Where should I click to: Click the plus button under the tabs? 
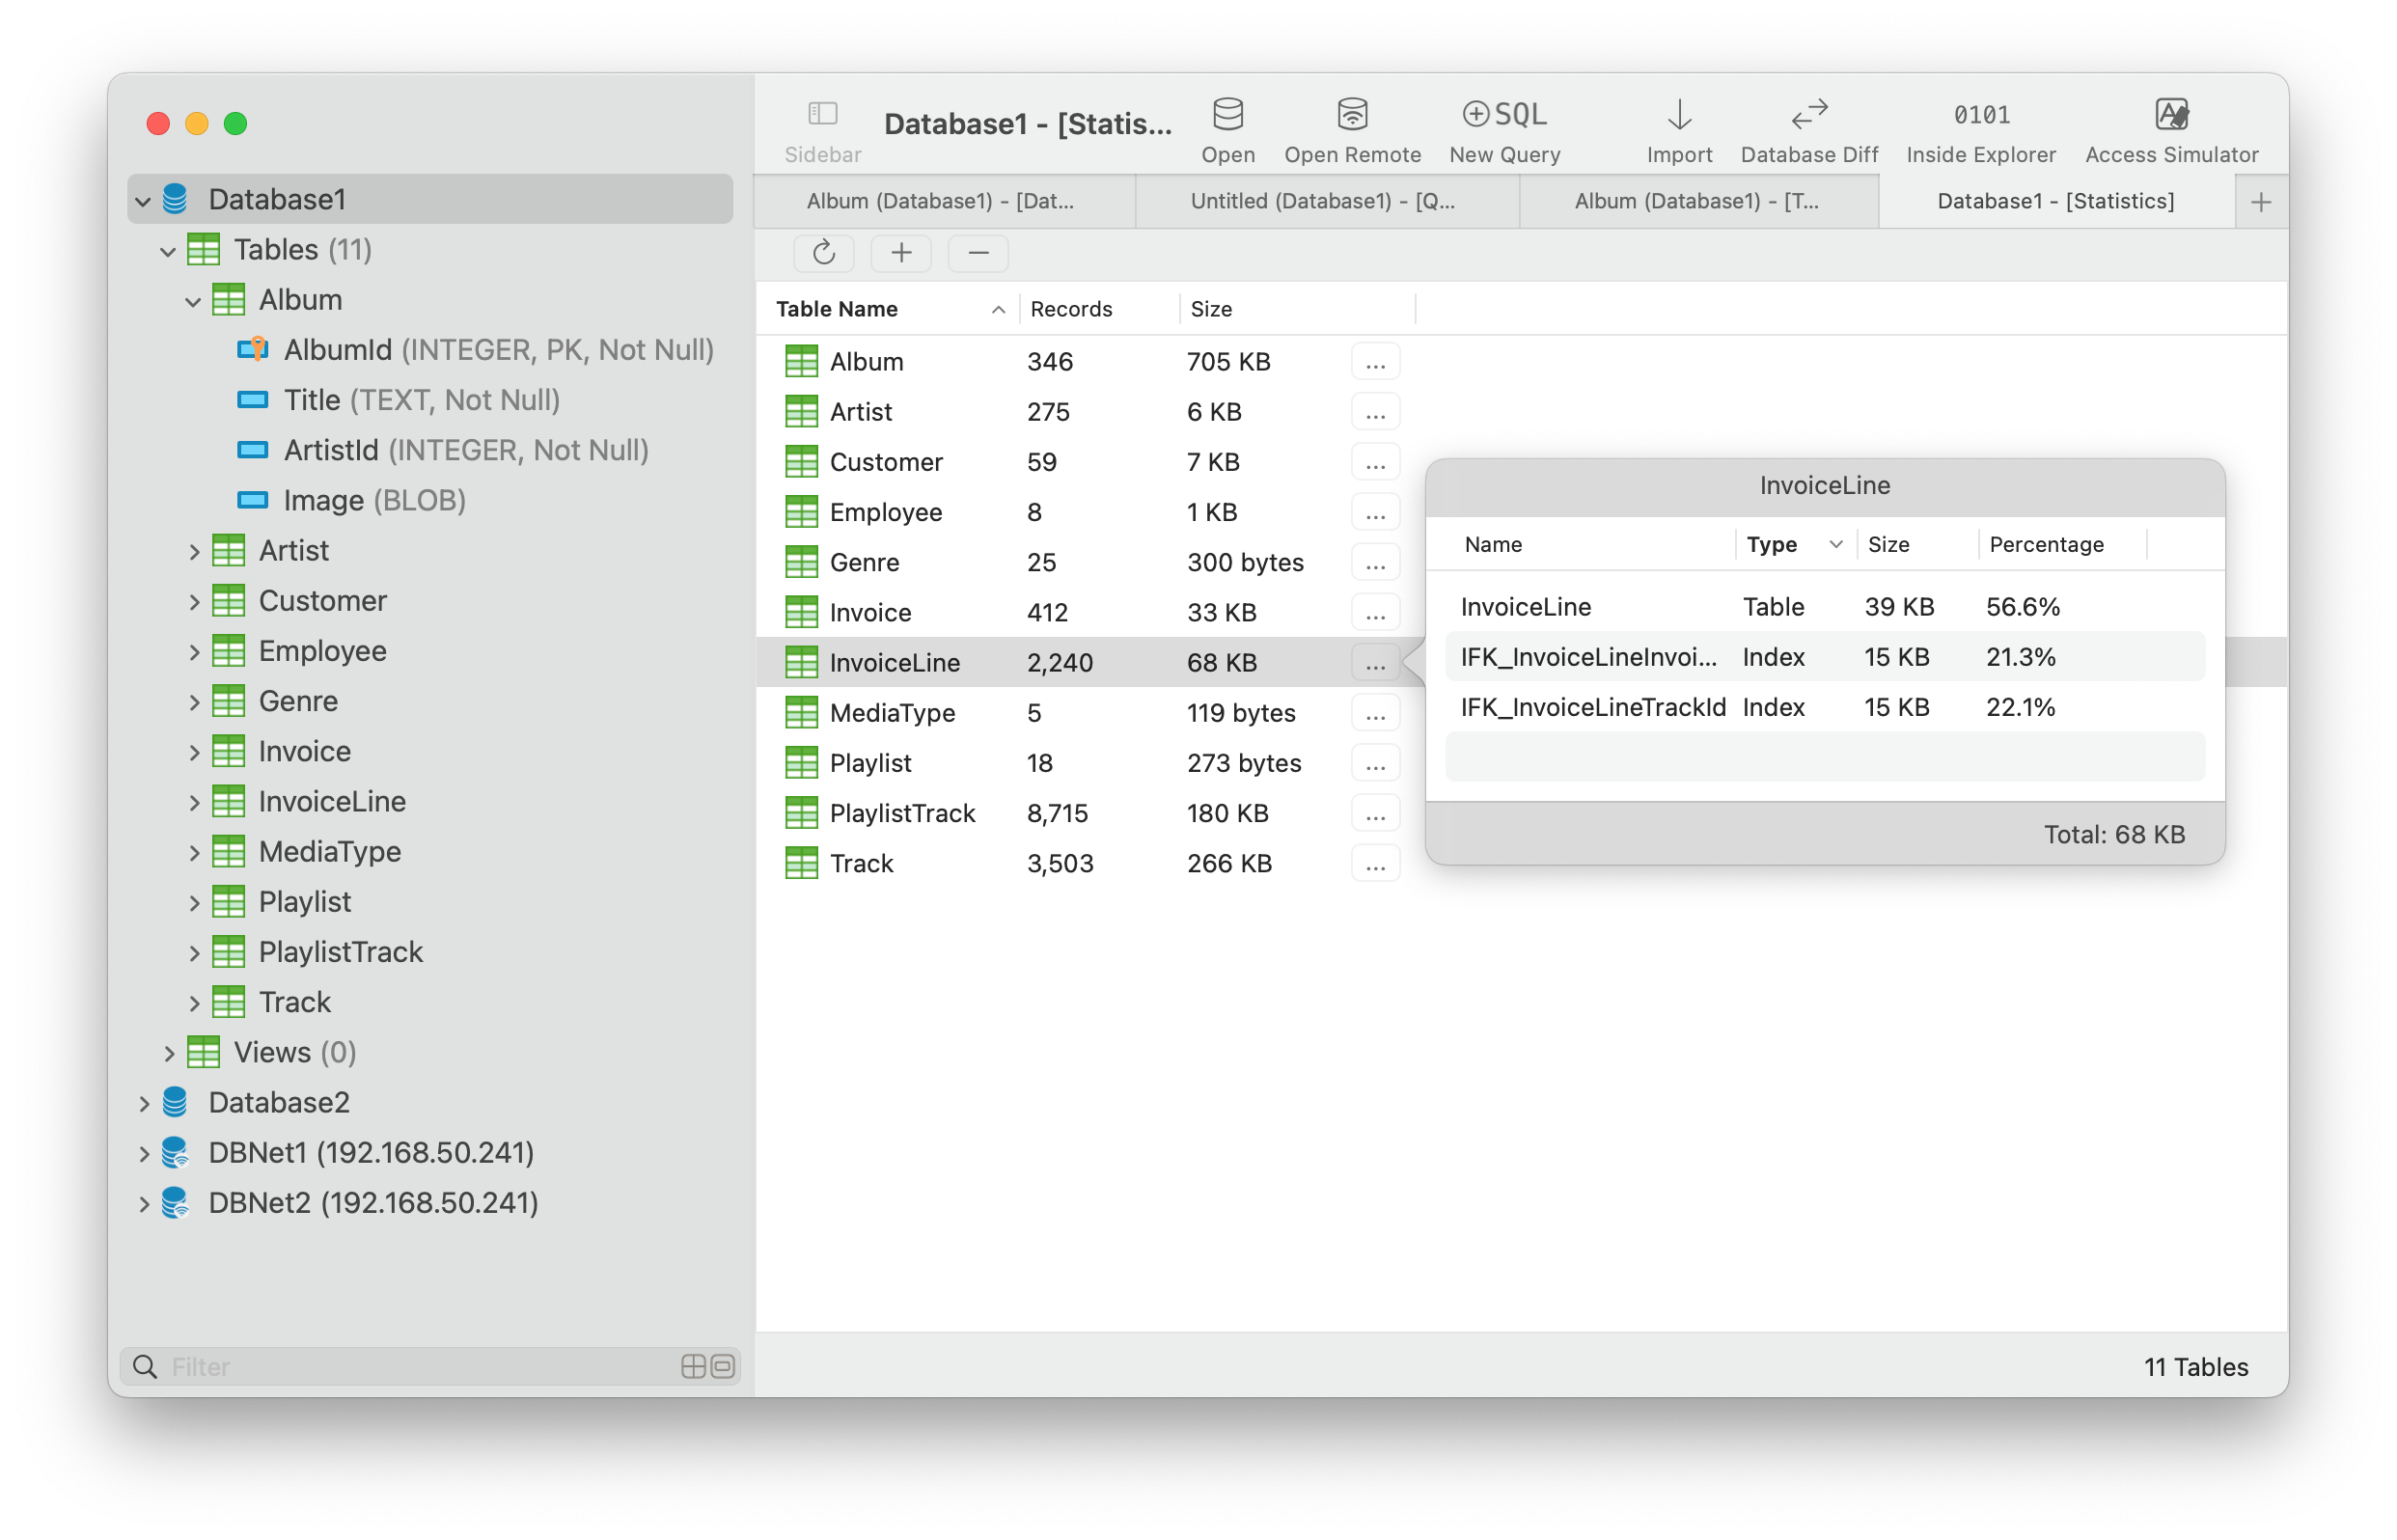tap(901, 253)
